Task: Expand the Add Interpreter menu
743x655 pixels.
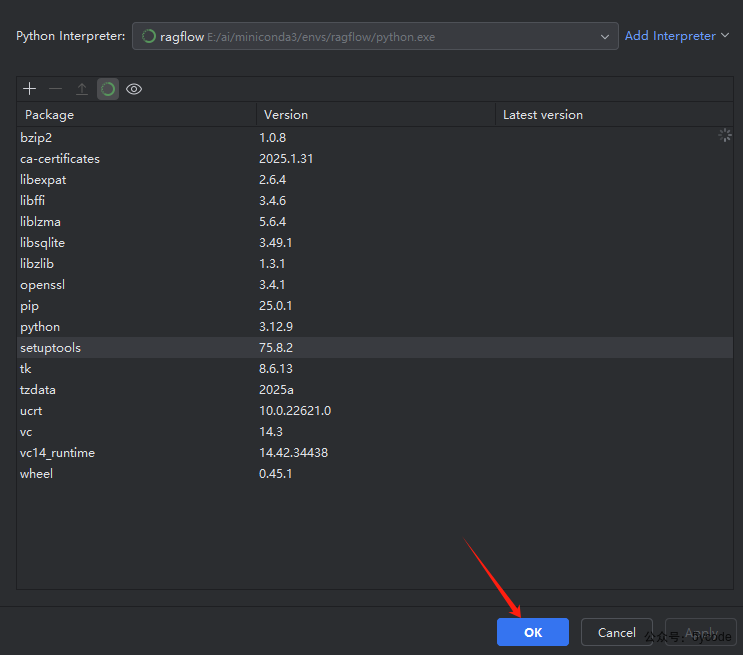Action: [677, 36]
